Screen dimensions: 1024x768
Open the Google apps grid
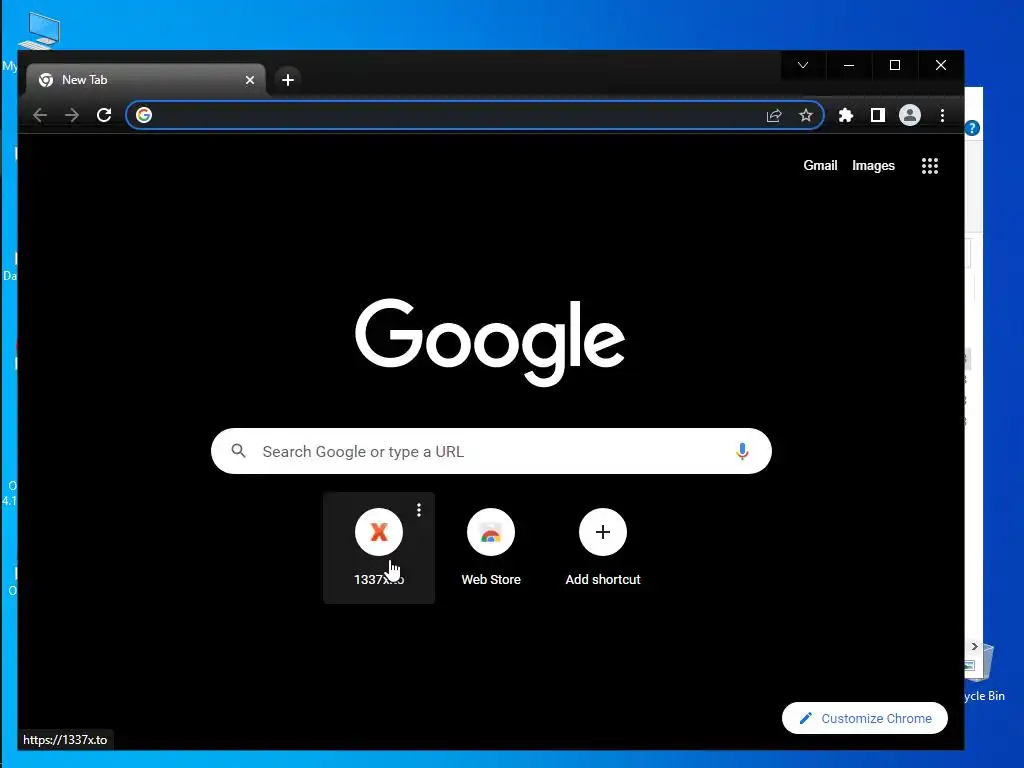tap(929, 166)
